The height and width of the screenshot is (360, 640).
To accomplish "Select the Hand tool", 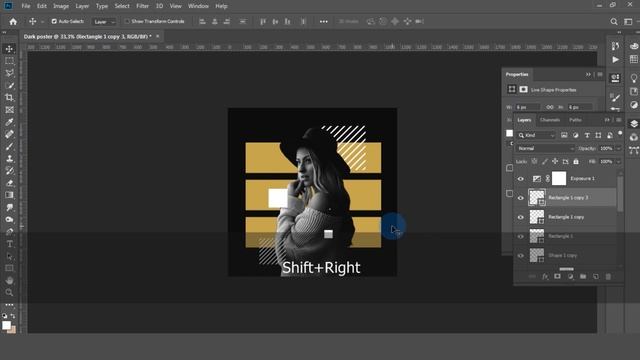I will (x=9, y=280).
